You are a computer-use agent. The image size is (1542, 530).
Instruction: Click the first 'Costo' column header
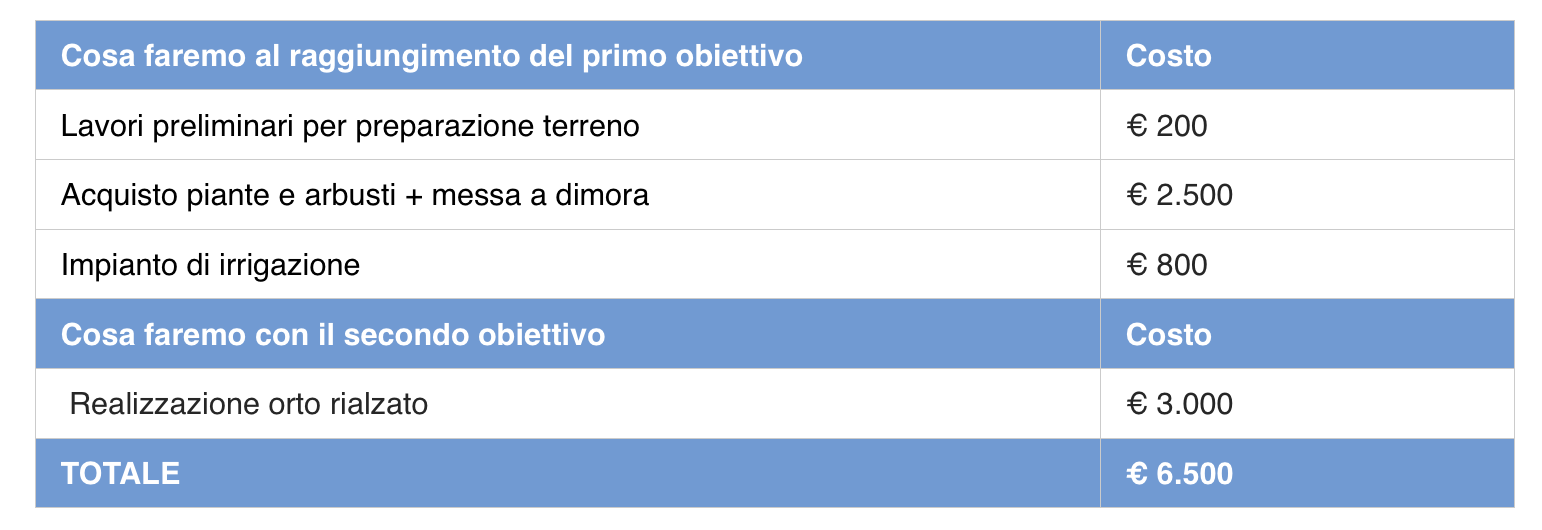coord(1168,56)
